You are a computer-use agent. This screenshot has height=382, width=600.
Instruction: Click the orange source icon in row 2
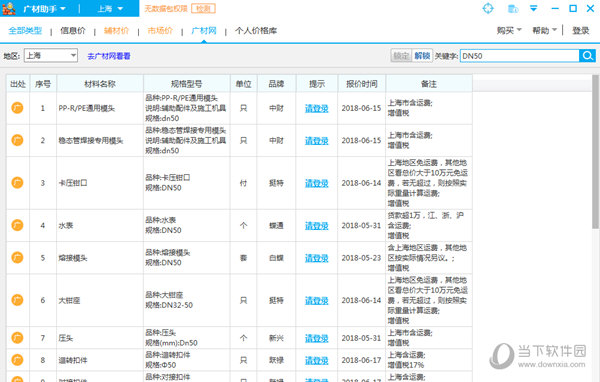(17, 140)
